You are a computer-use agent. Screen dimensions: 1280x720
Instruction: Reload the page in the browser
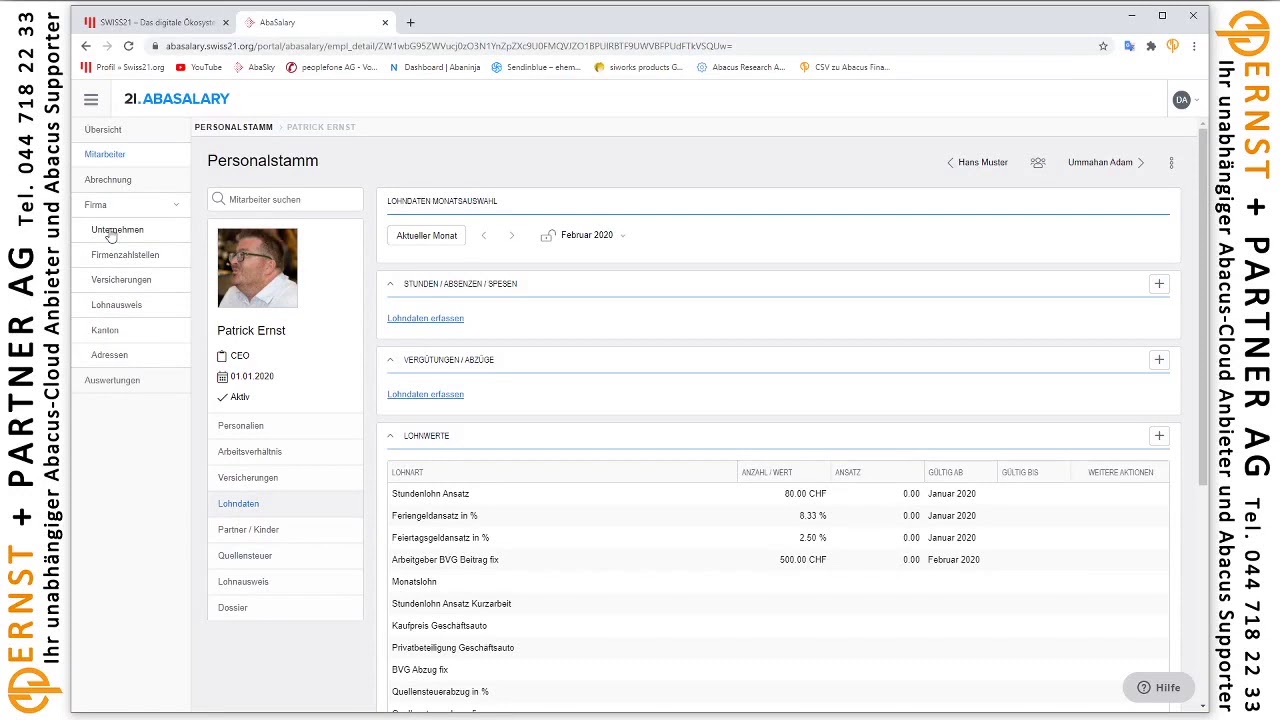pyautogui.click(x=128, y=46)
